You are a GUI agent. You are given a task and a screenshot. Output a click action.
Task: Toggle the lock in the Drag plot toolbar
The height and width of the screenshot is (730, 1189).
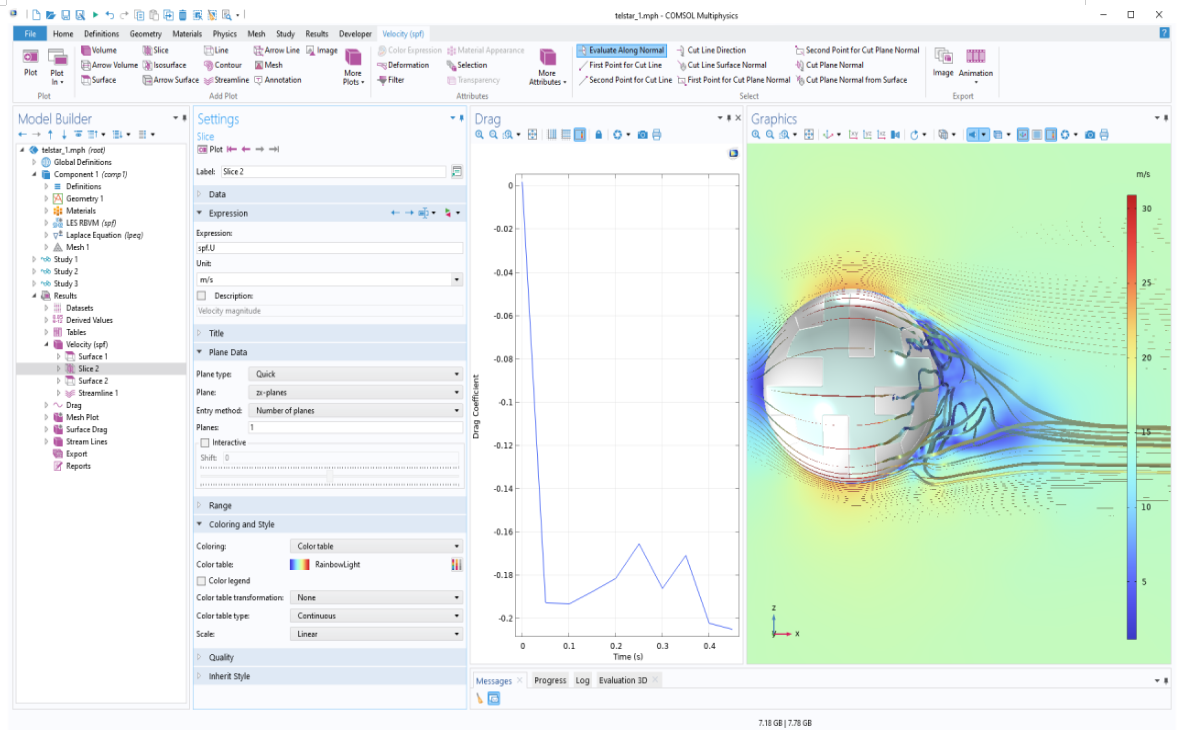pos(598,135)
